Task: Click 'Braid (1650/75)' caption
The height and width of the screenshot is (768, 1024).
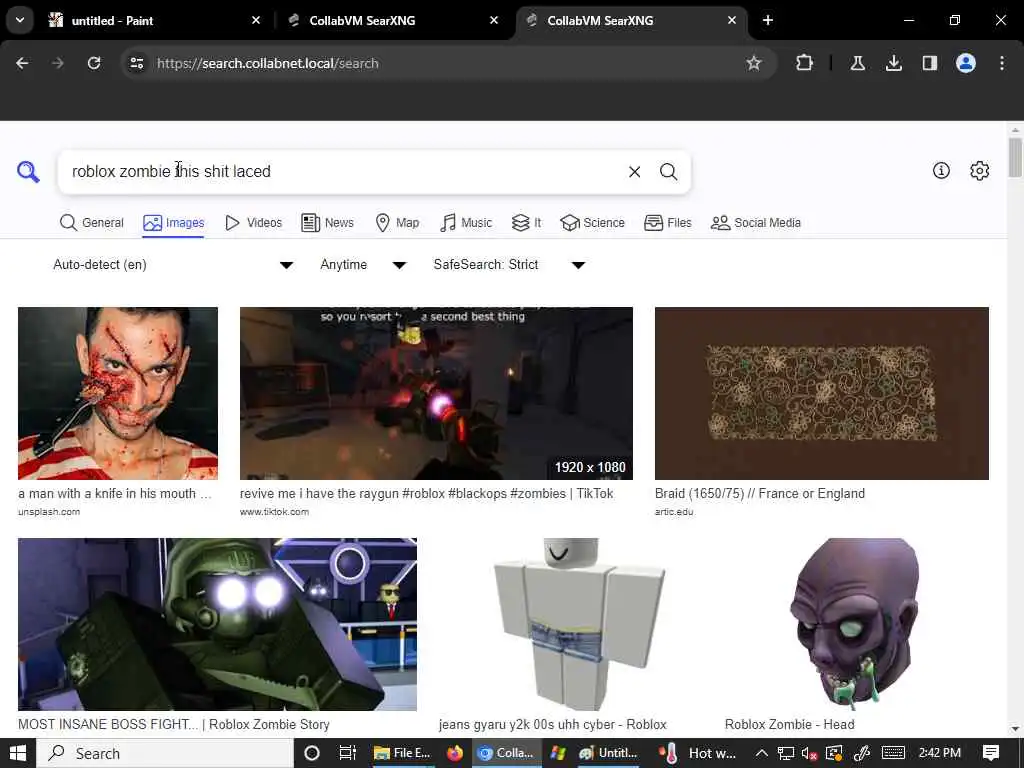Action: tap(760, 494)
